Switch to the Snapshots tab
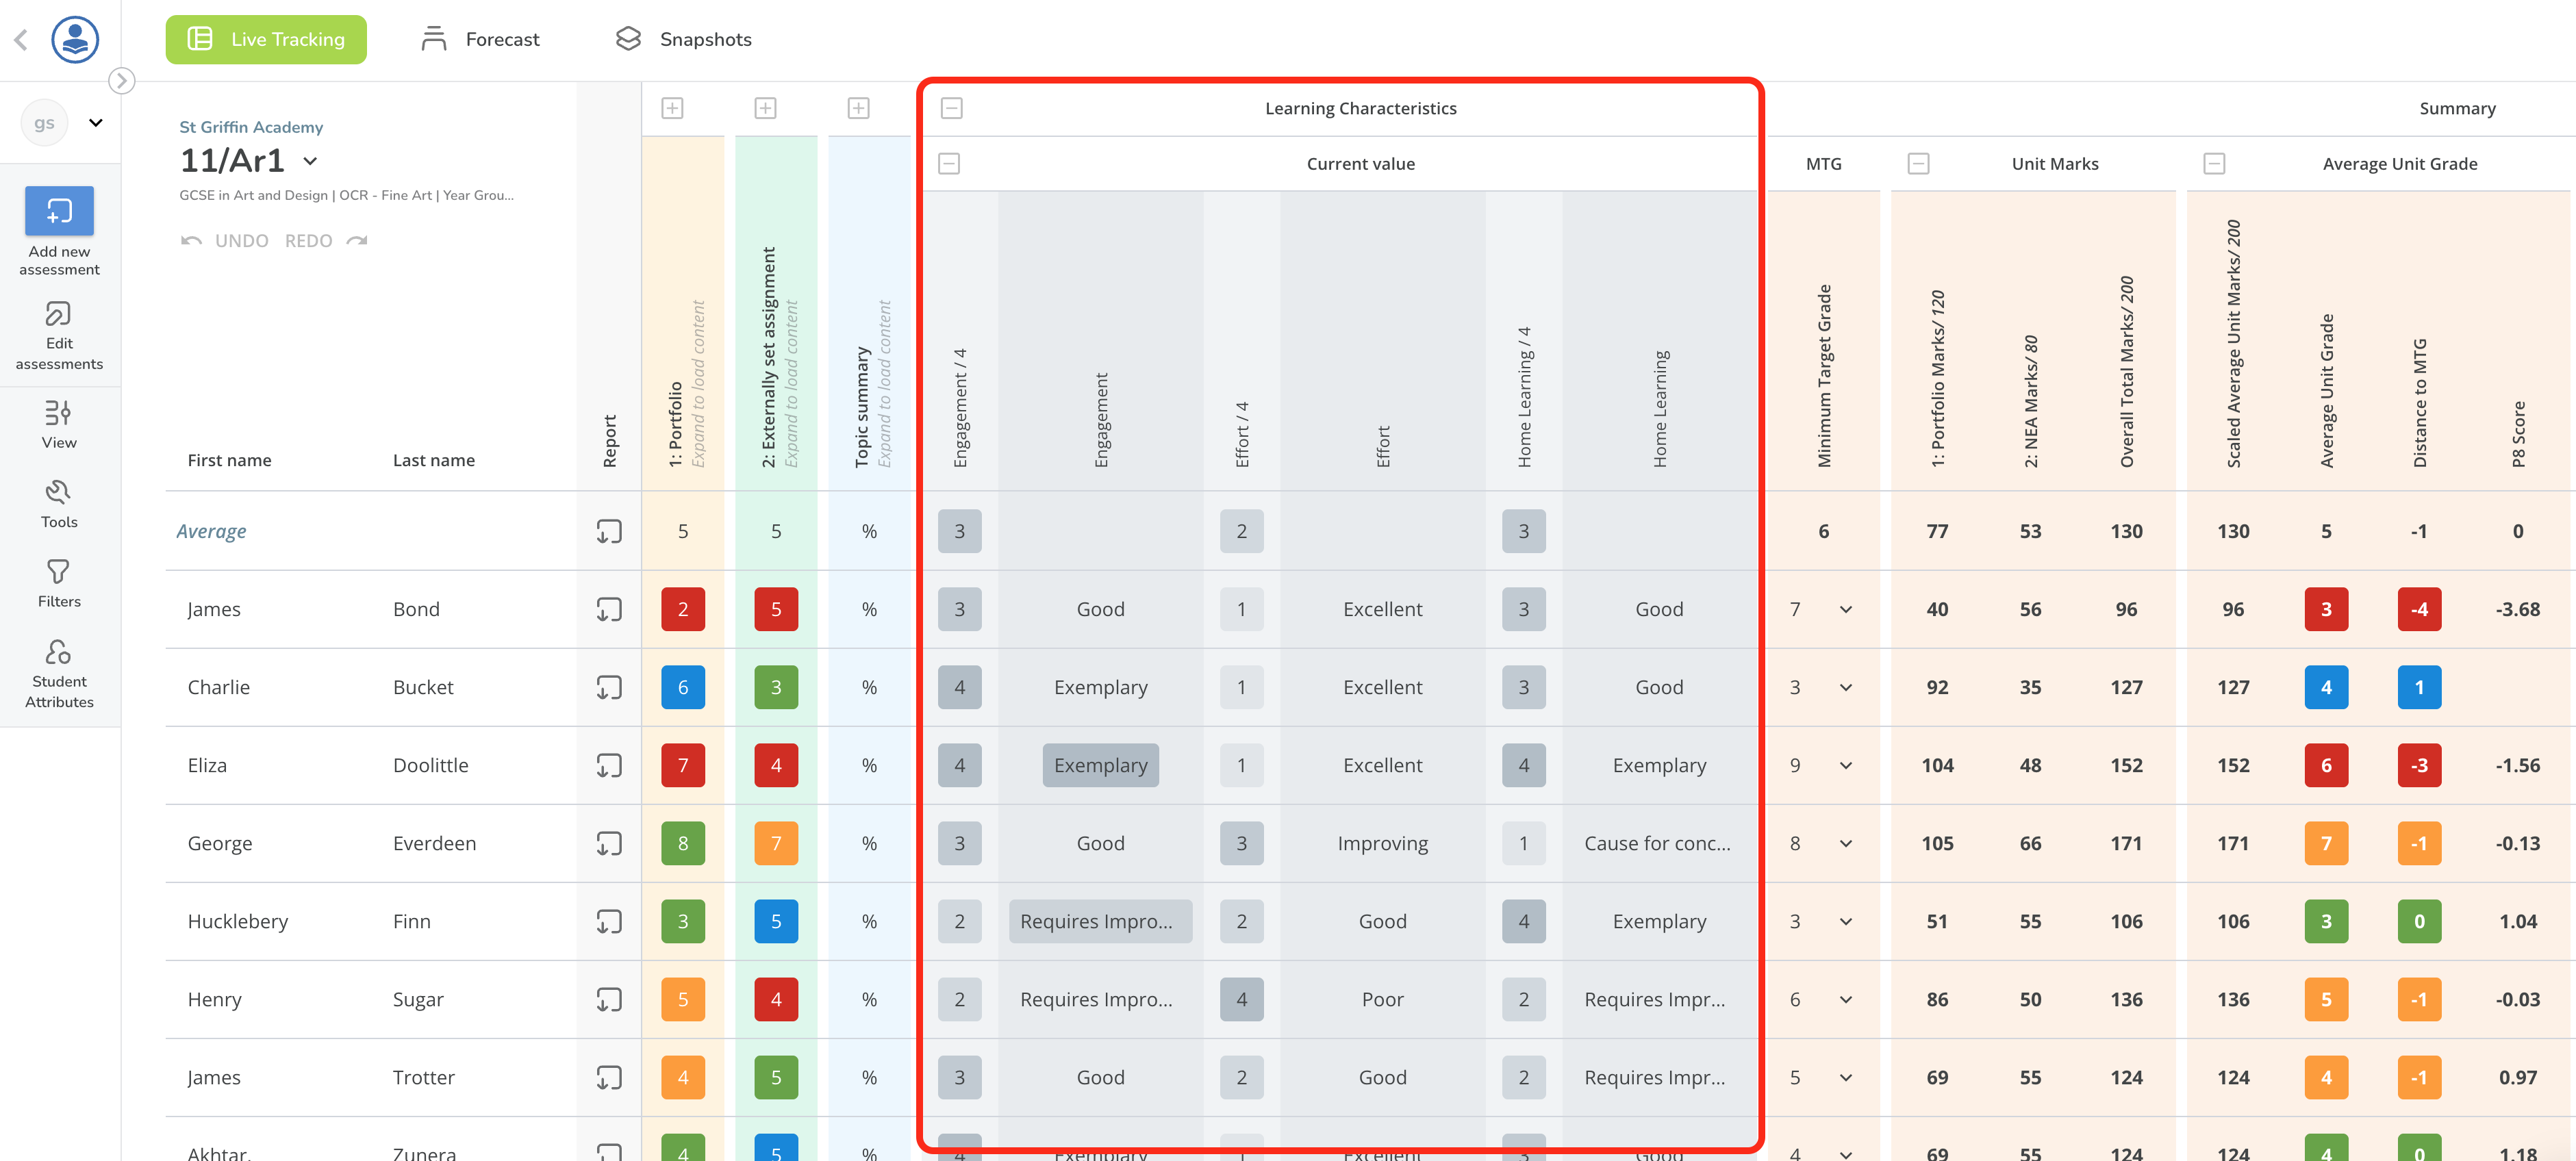The image size is (2576, 1161). click(x=683, y=39)
